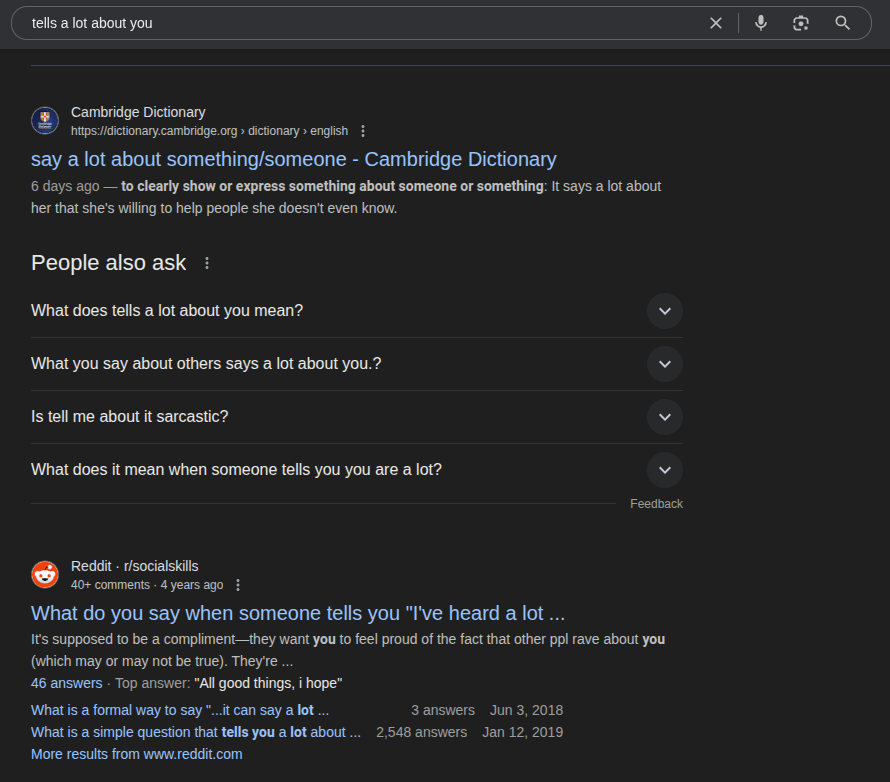Viewport: 890px width, 782px height.
Task: Clear the search box with the X icon
Action: pyautogui.click(x=716, y=23)
